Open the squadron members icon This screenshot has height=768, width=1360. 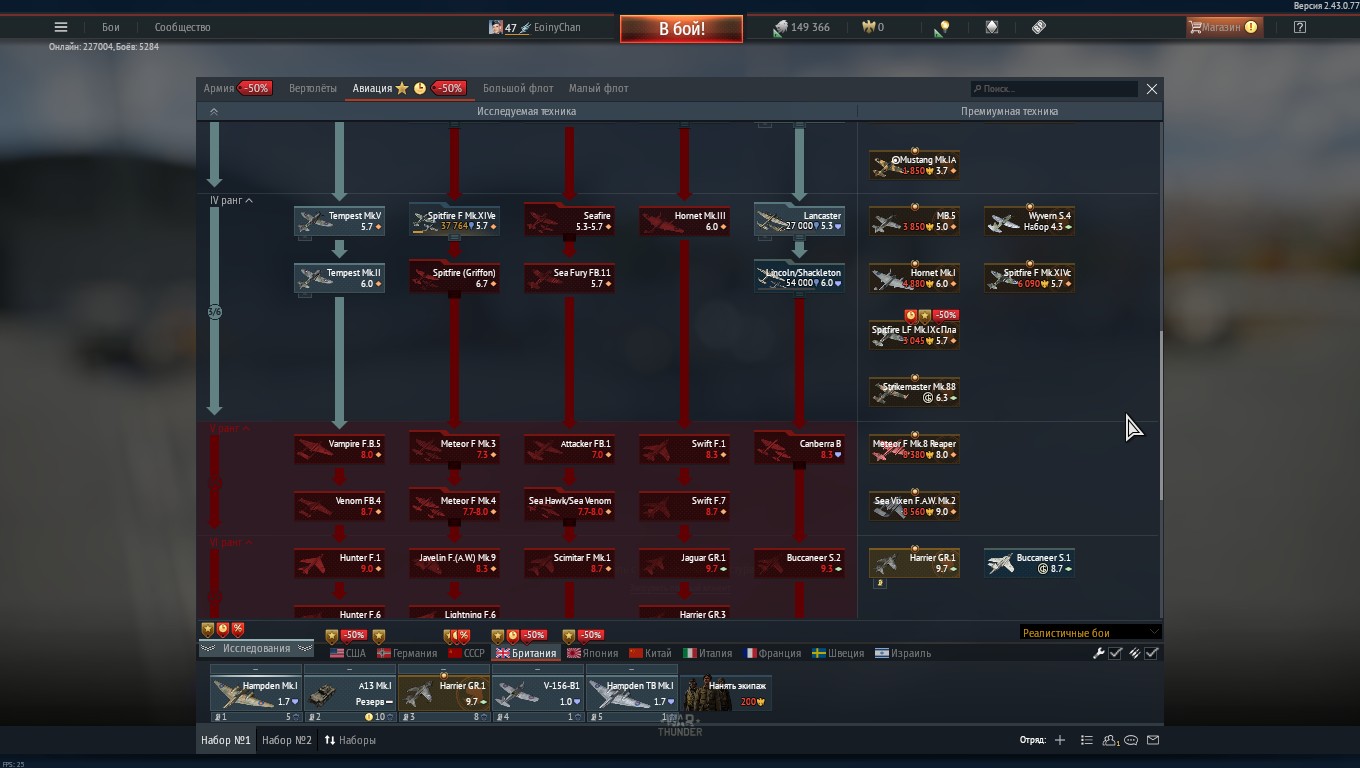pos(1110,741)
